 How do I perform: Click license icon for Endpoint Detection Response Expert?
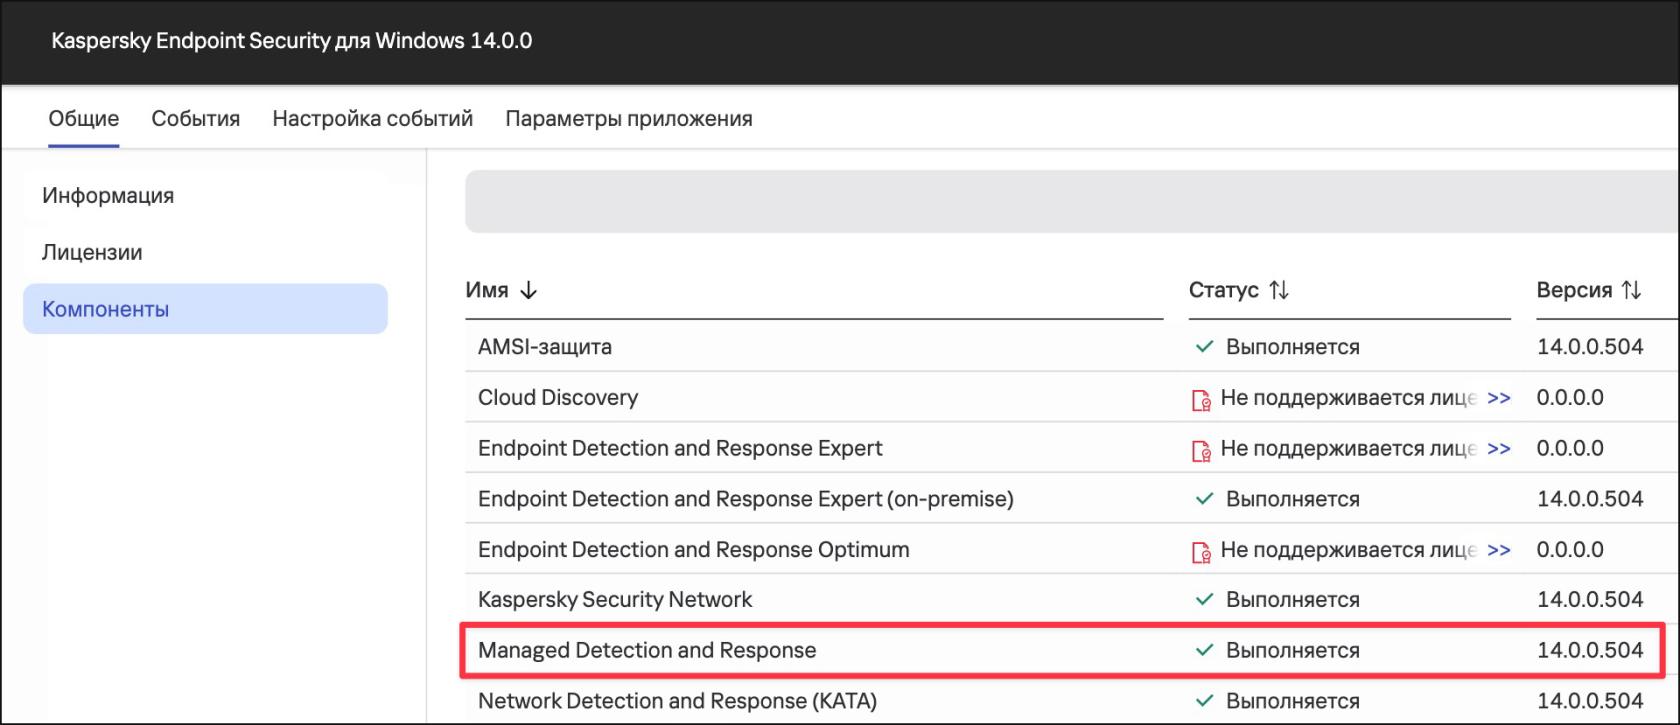[1201, 450]
